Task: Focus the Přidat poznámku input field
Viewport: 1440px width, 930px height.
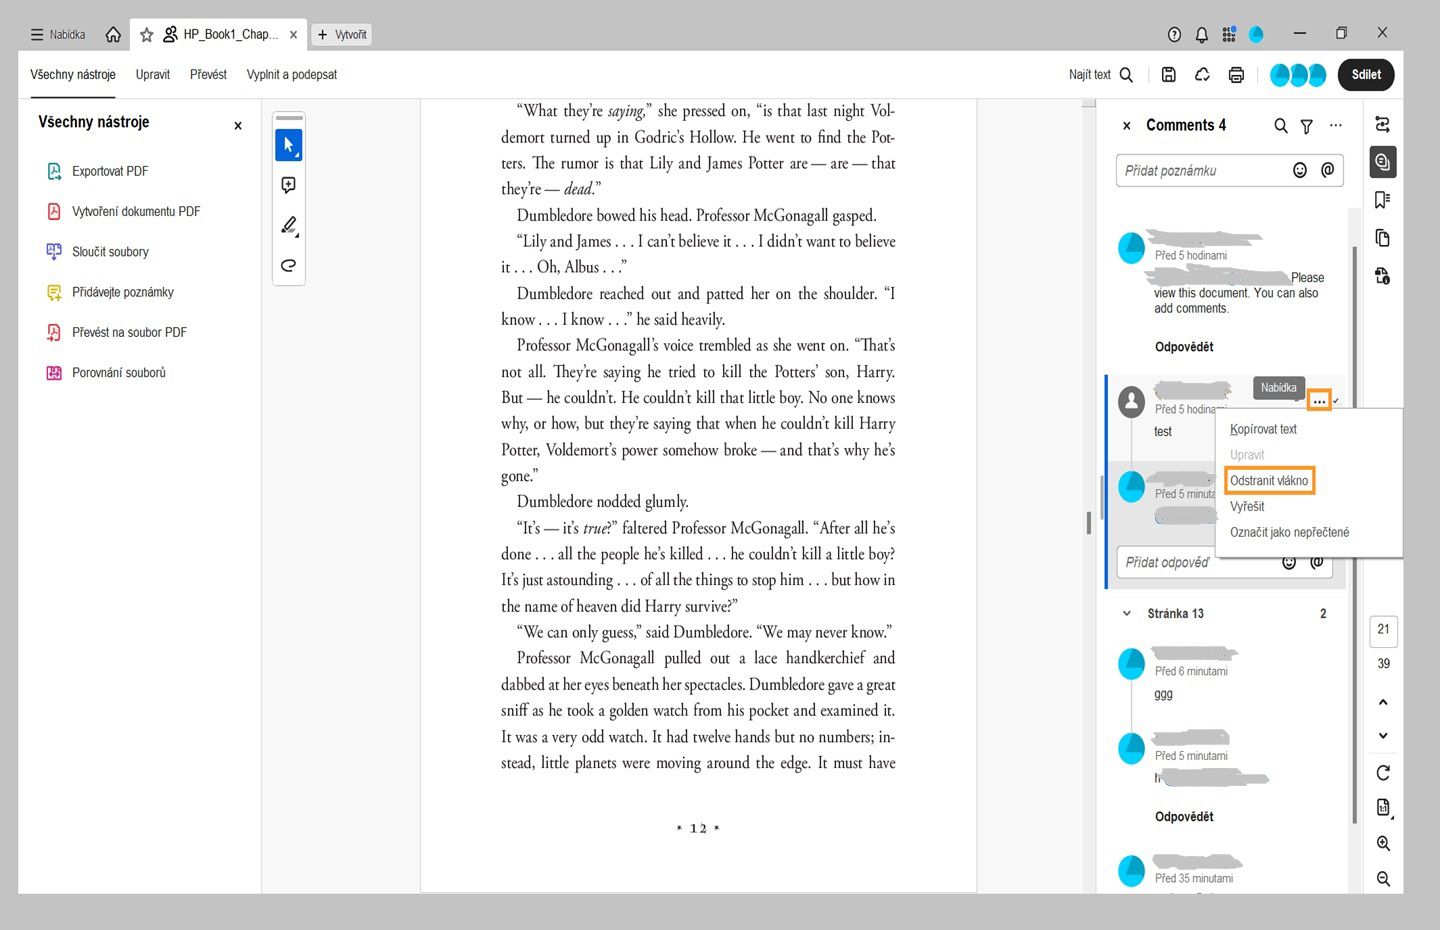Action: pos(1229,171)
